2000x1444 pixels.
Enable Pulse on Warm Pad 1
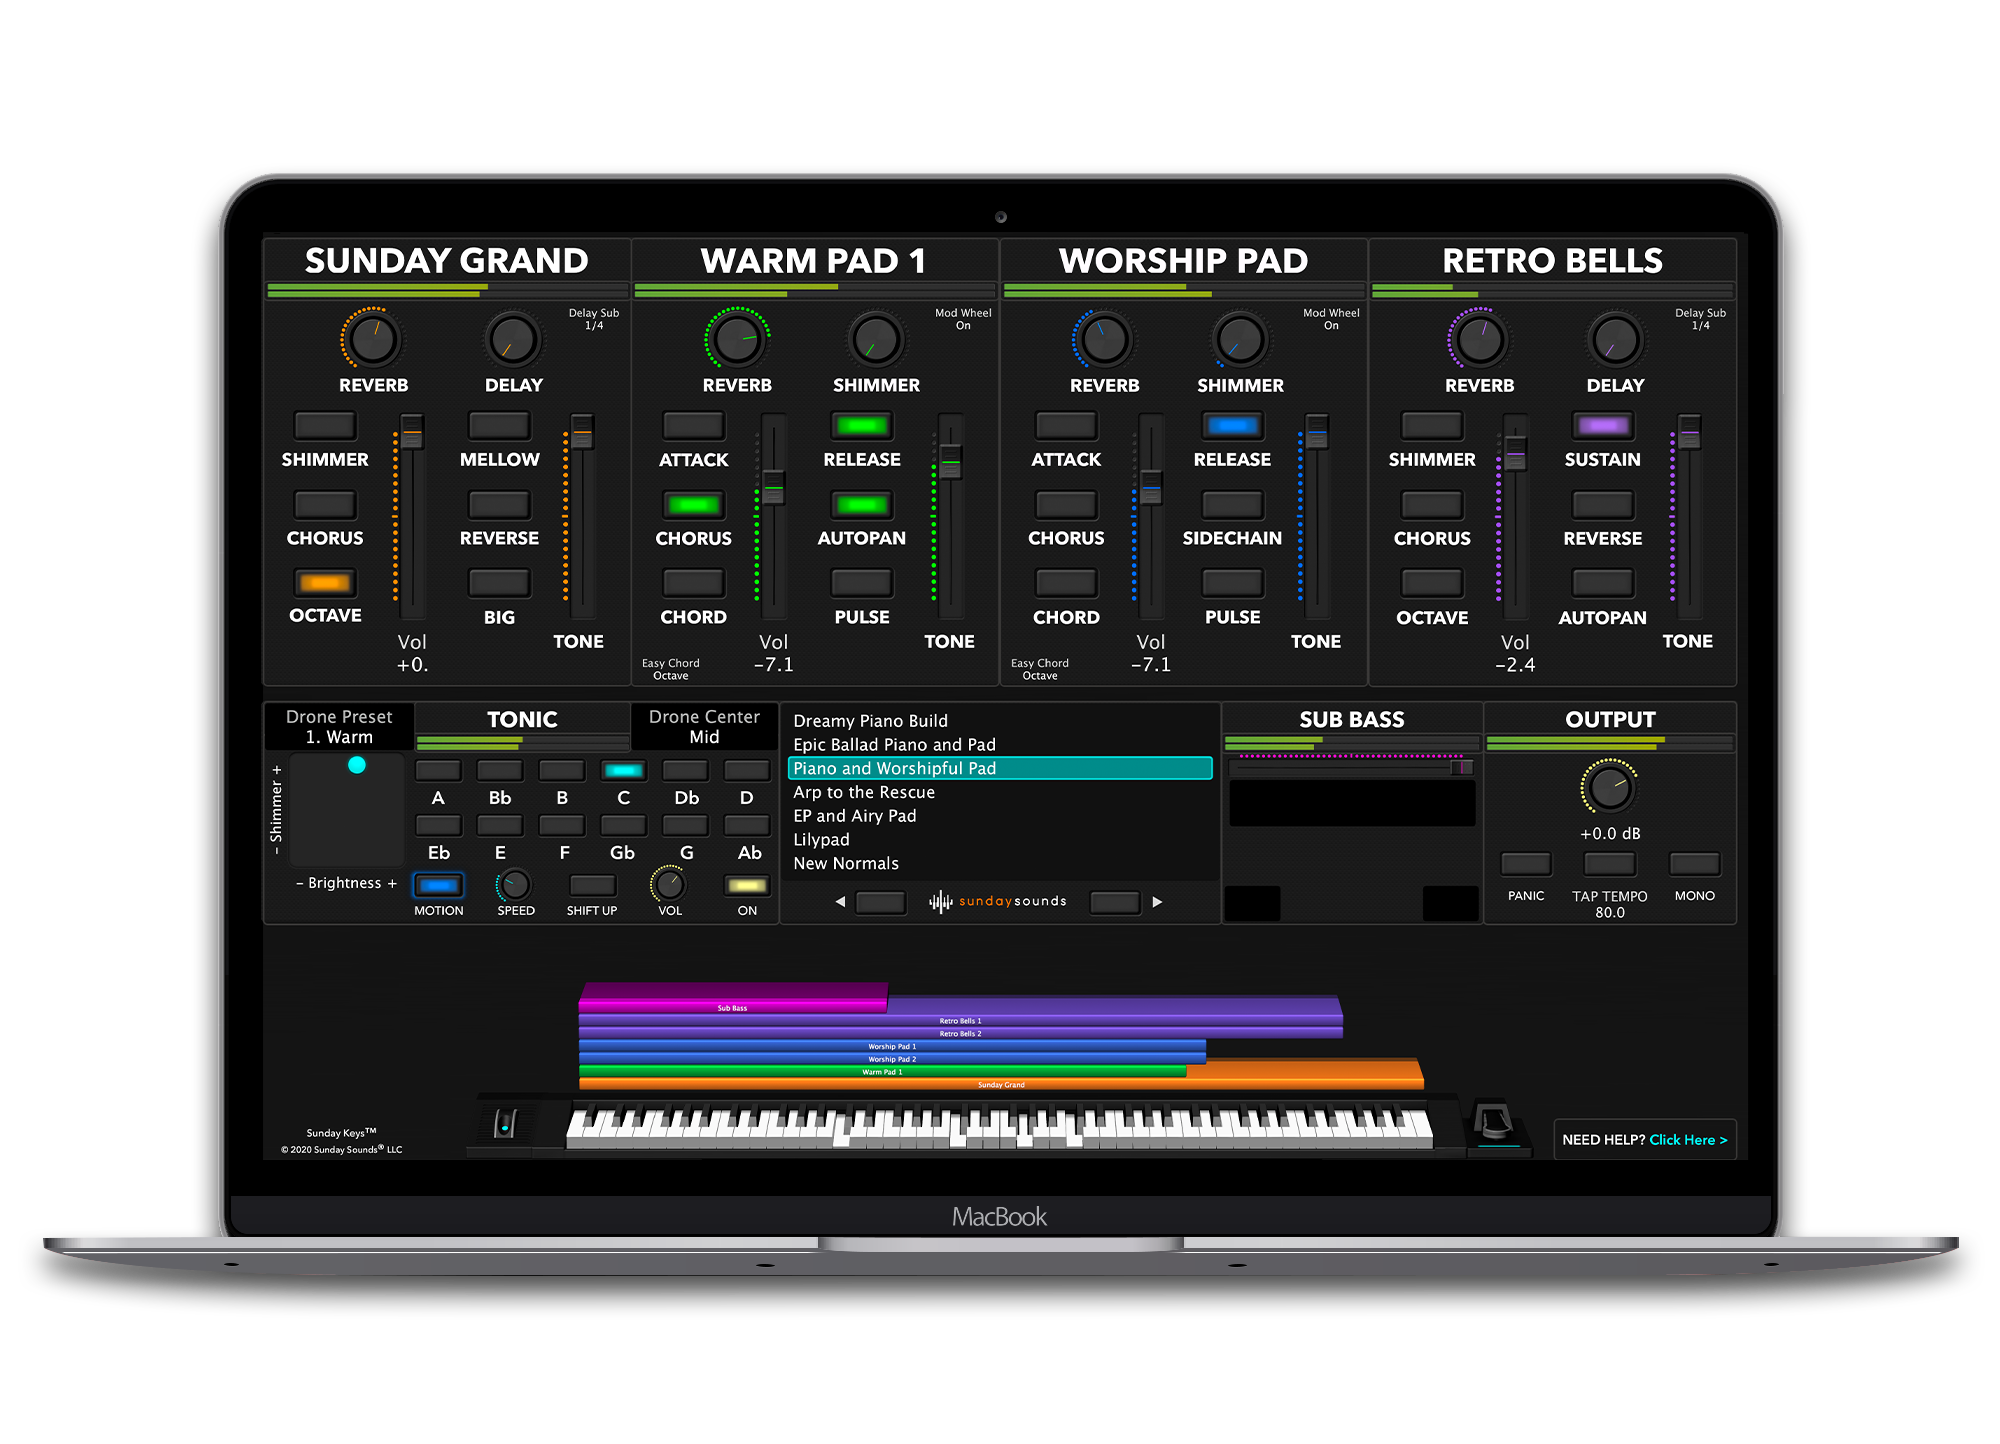pos(861,583)
